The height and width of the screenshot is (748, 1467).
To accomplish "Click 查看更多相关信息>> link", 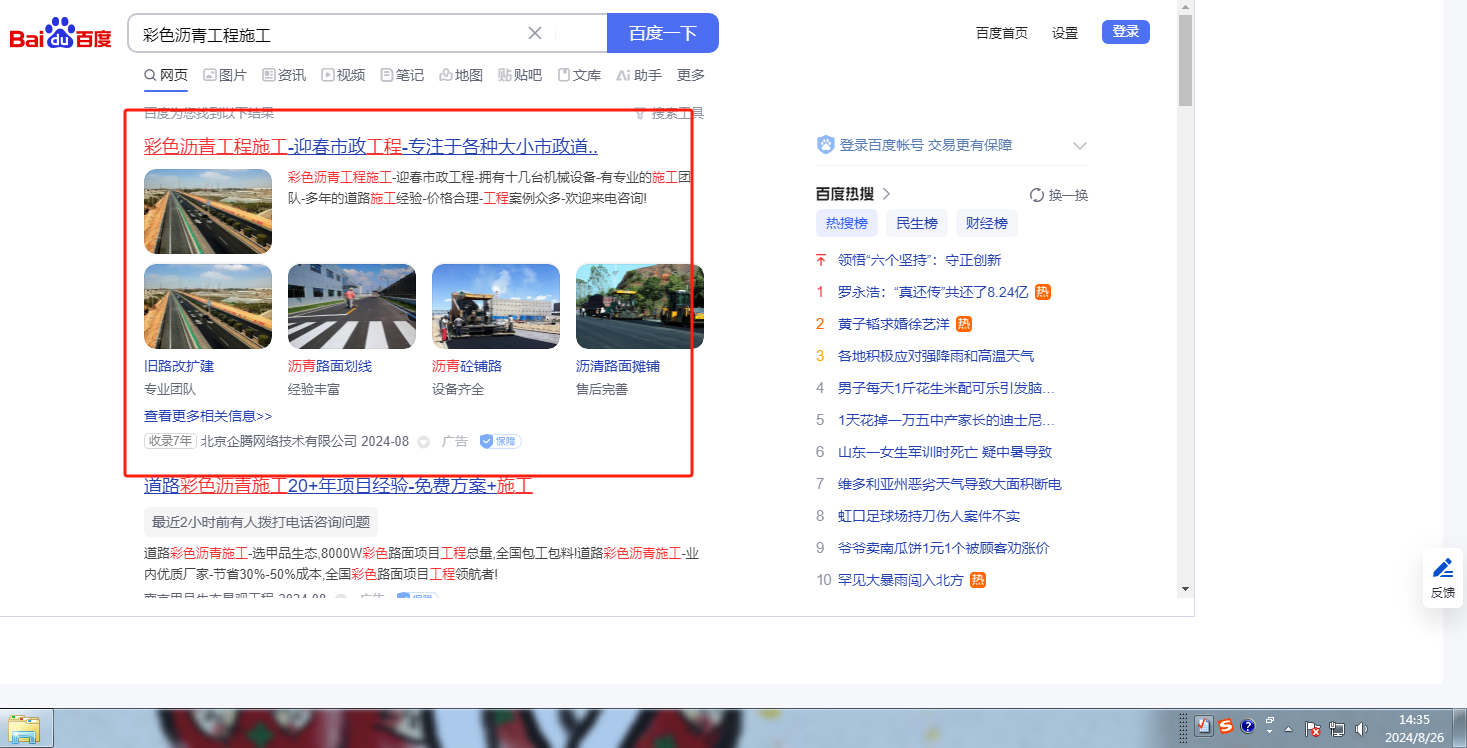I will pyautogui.click(x=208, y=416).
